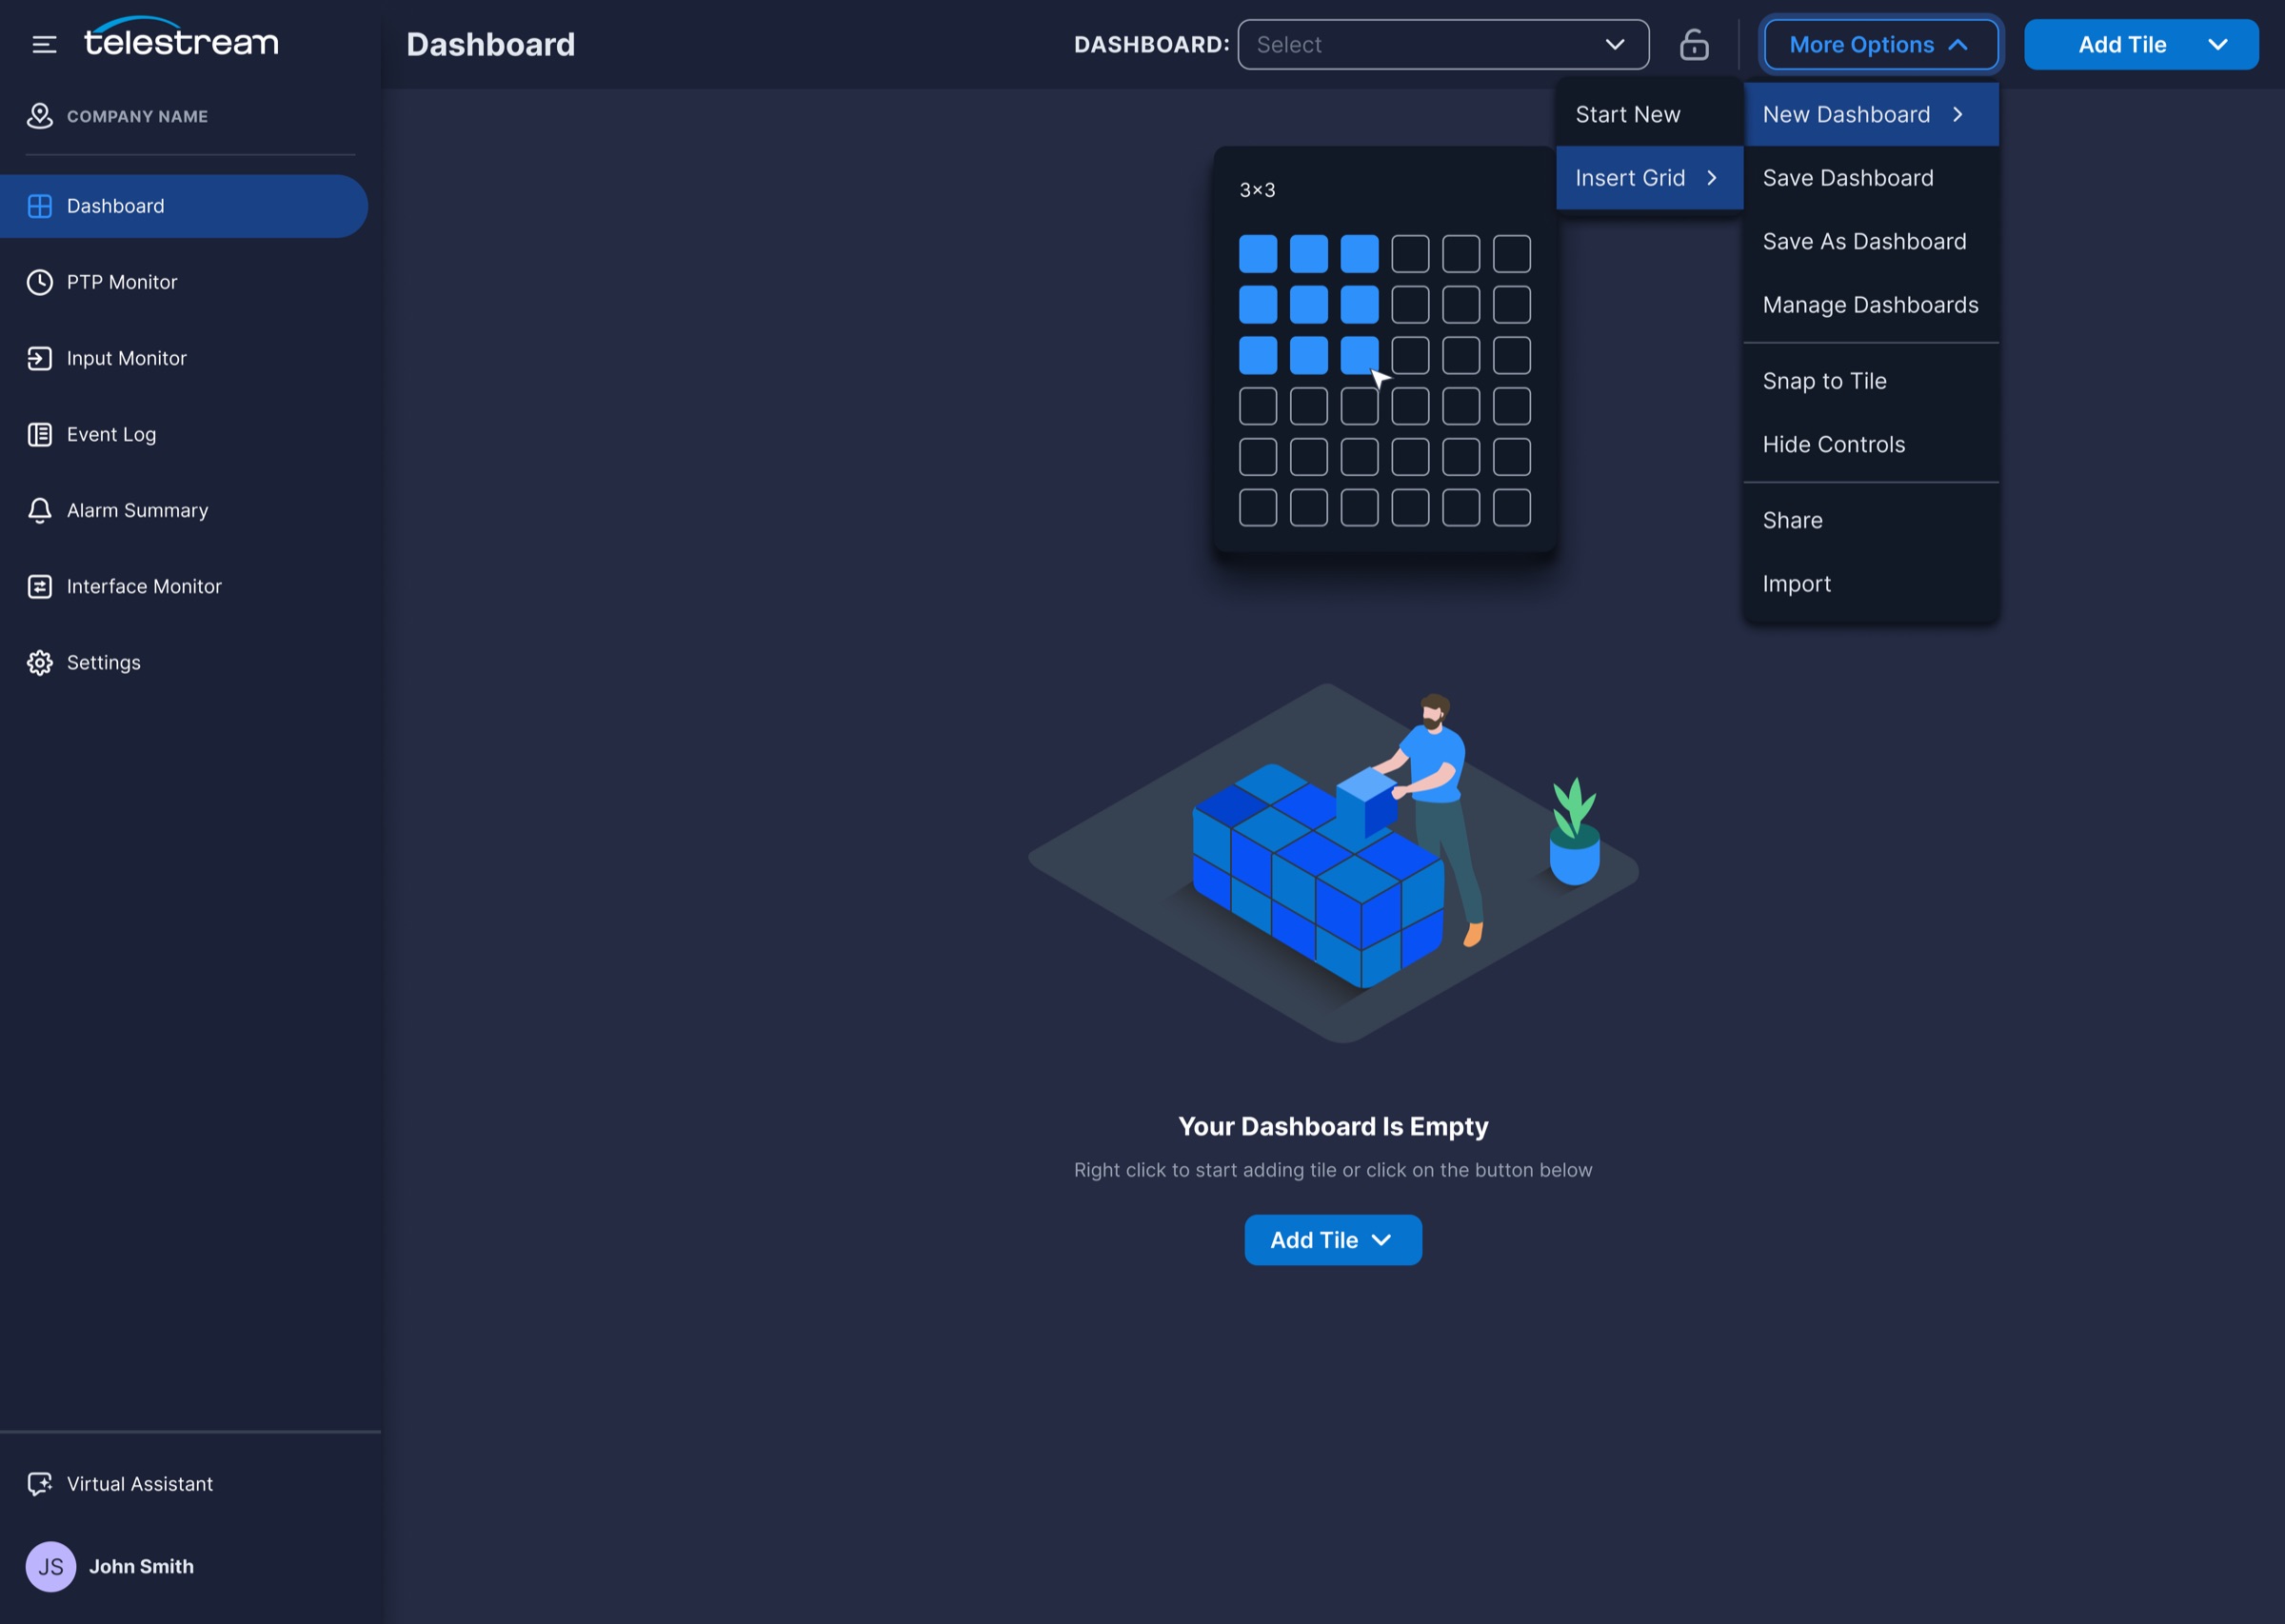Click the Dashboard grid icon in sidebar
This screenshot has height=1624, width=2285.
pos(39,206)
